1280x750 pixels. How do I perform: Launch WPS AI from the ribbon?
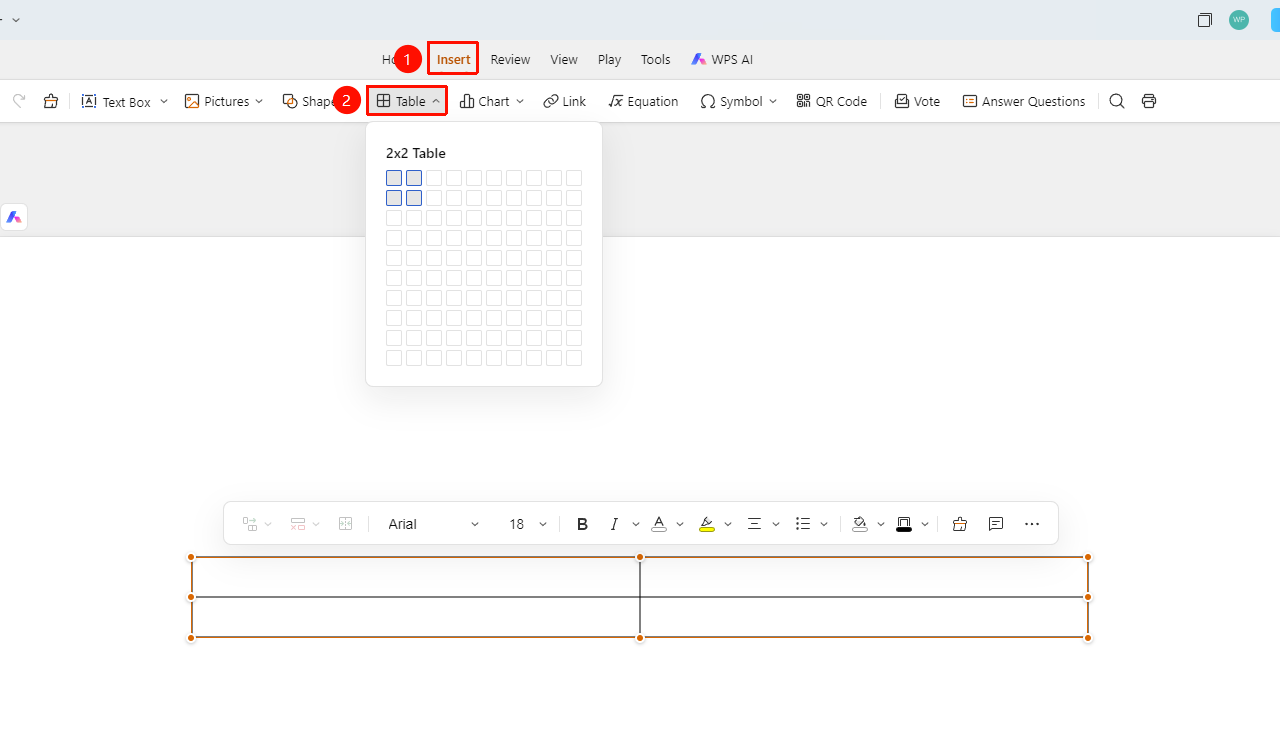(x=722, y=59)
